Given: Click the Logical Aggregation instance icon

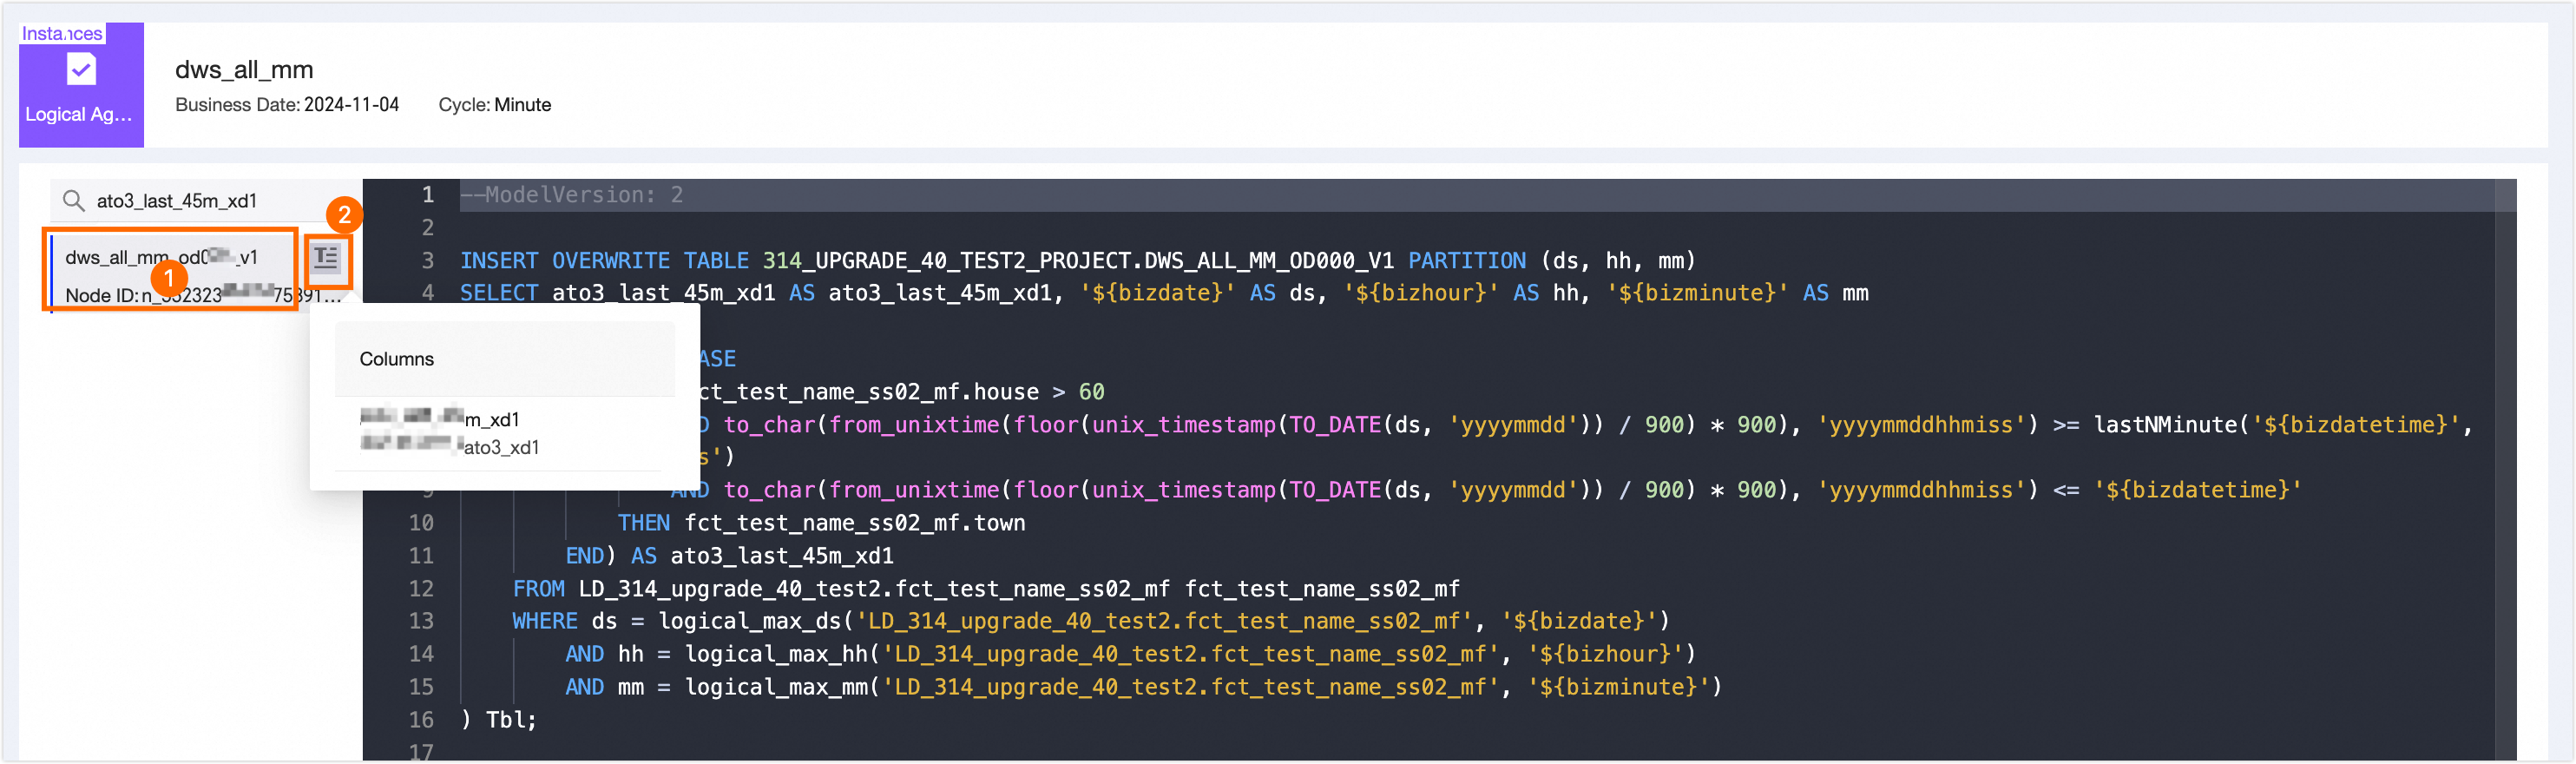Looking at the screenshot, I should [x=81, y=85].
